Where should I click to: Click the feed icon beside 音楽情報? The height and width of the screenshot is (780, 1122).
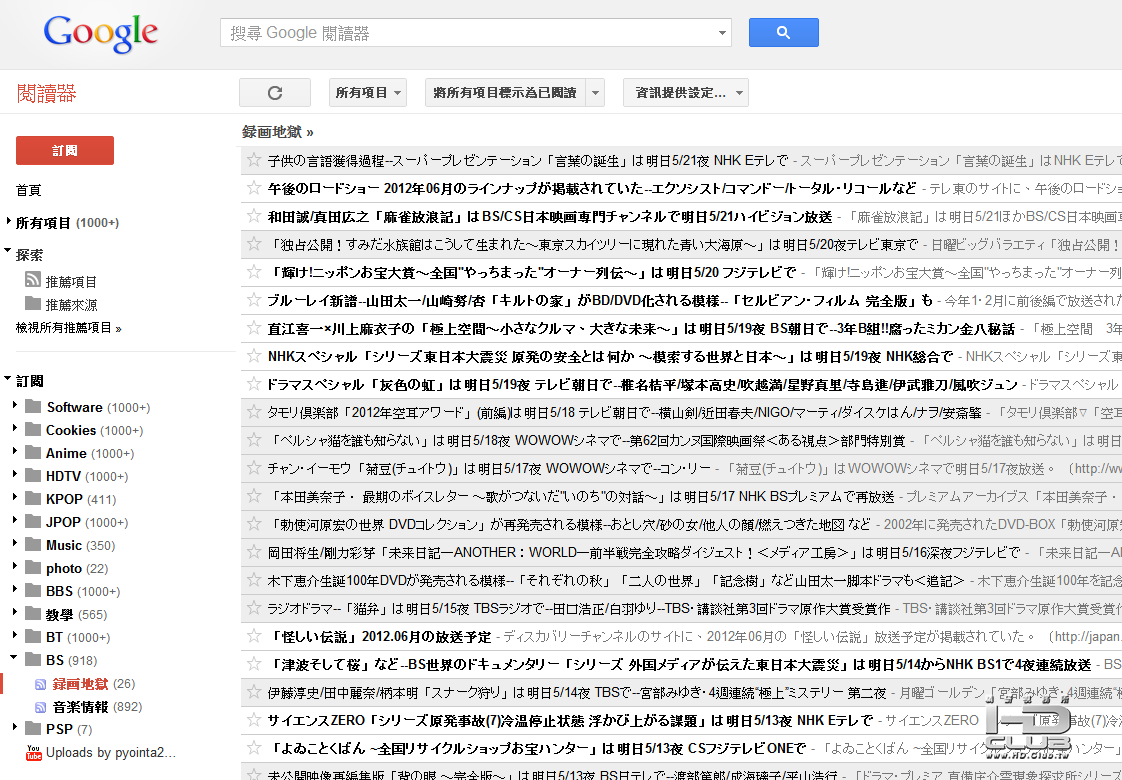point(41,708)
